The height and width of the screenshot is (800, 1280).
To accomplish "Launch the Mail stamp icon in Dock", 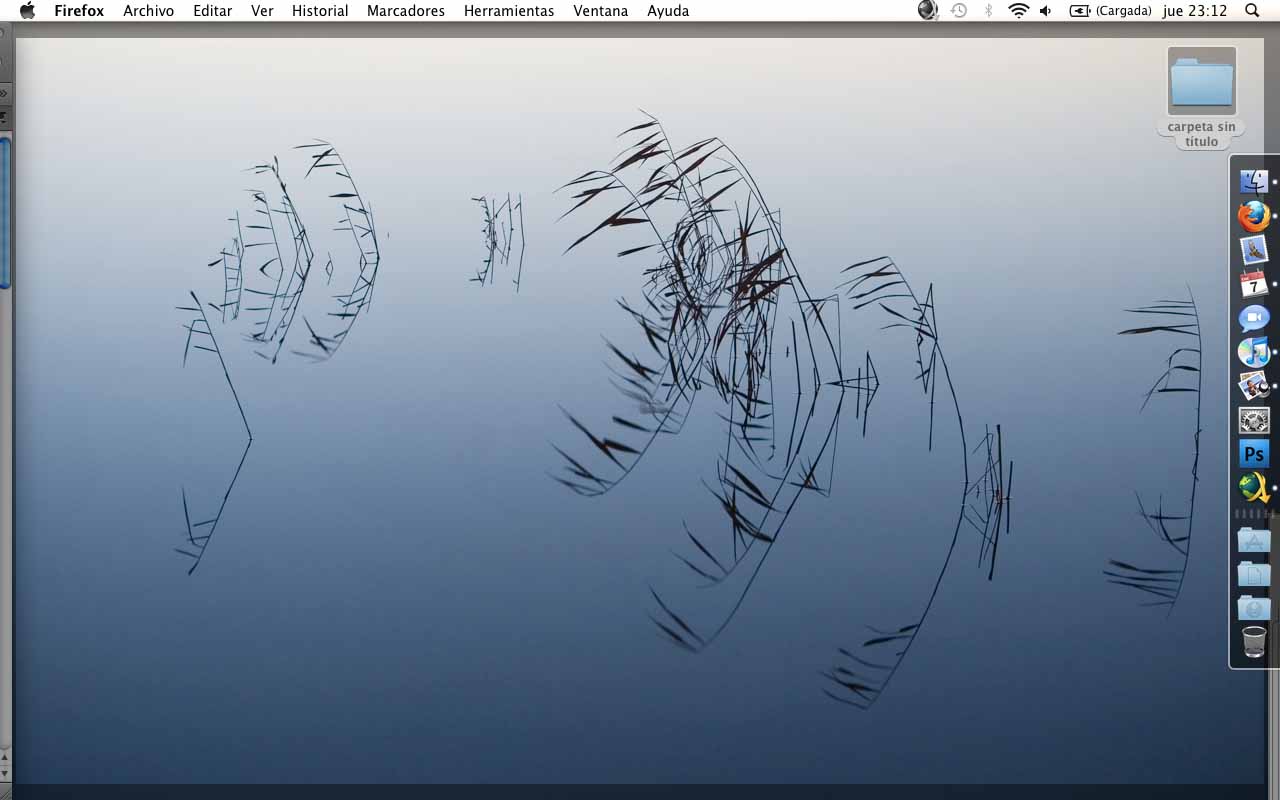I will [1254, 250].
